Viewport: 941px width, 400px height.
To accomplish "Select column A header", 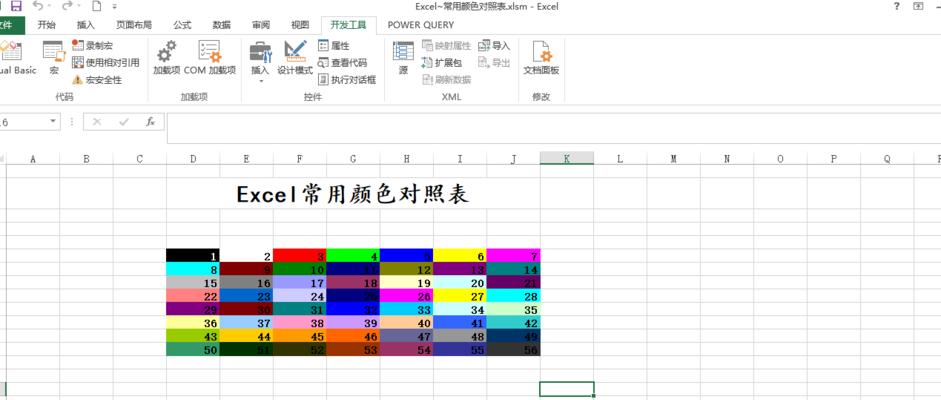I will click(x=32, y=158).
